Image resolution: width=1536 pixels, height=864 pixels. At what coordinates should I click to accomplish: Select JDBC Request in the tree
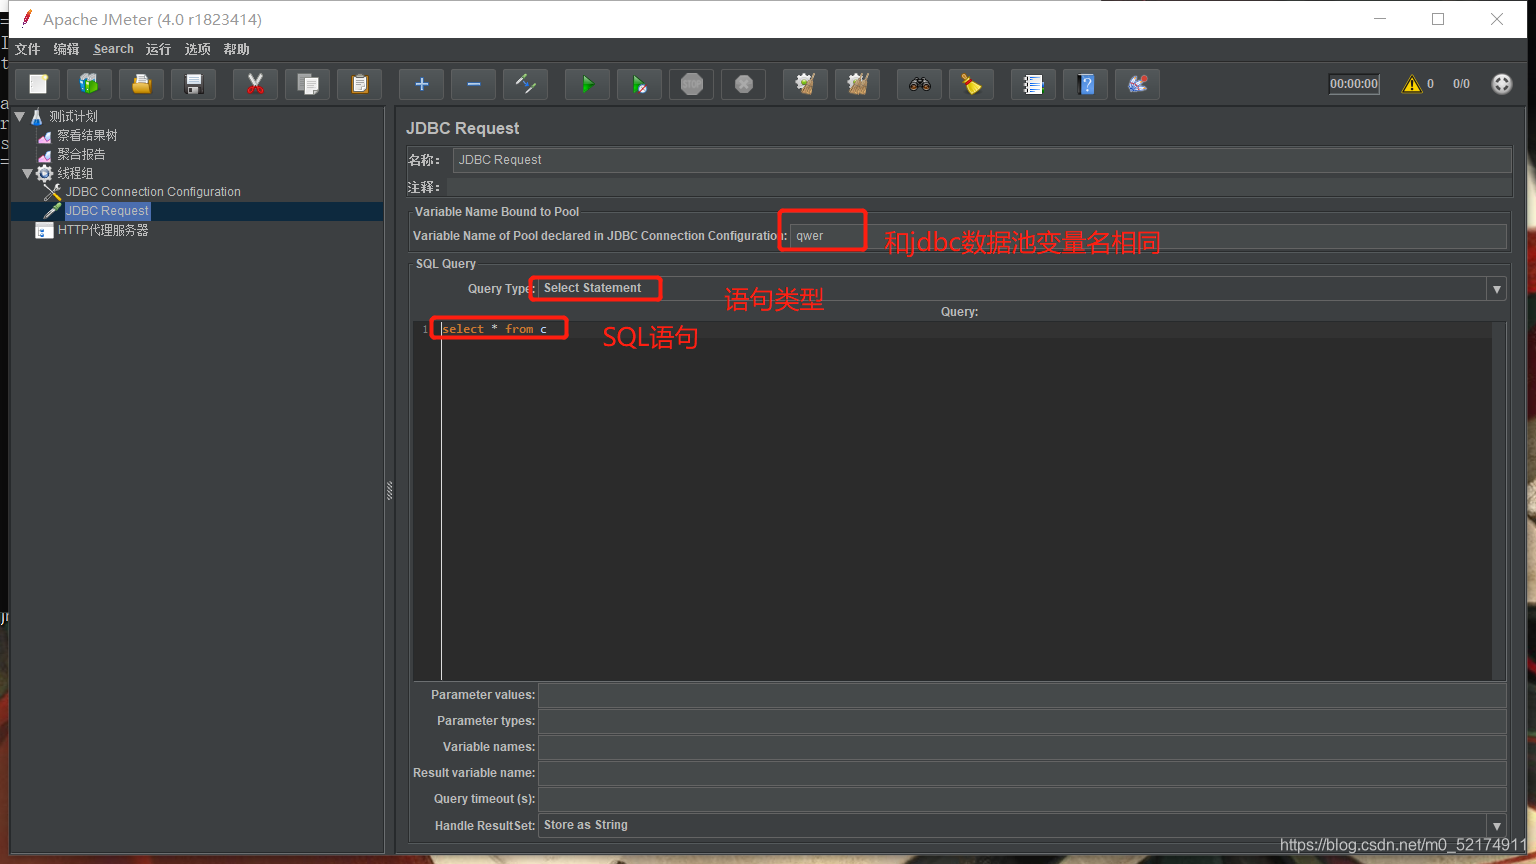click(107, 211)
